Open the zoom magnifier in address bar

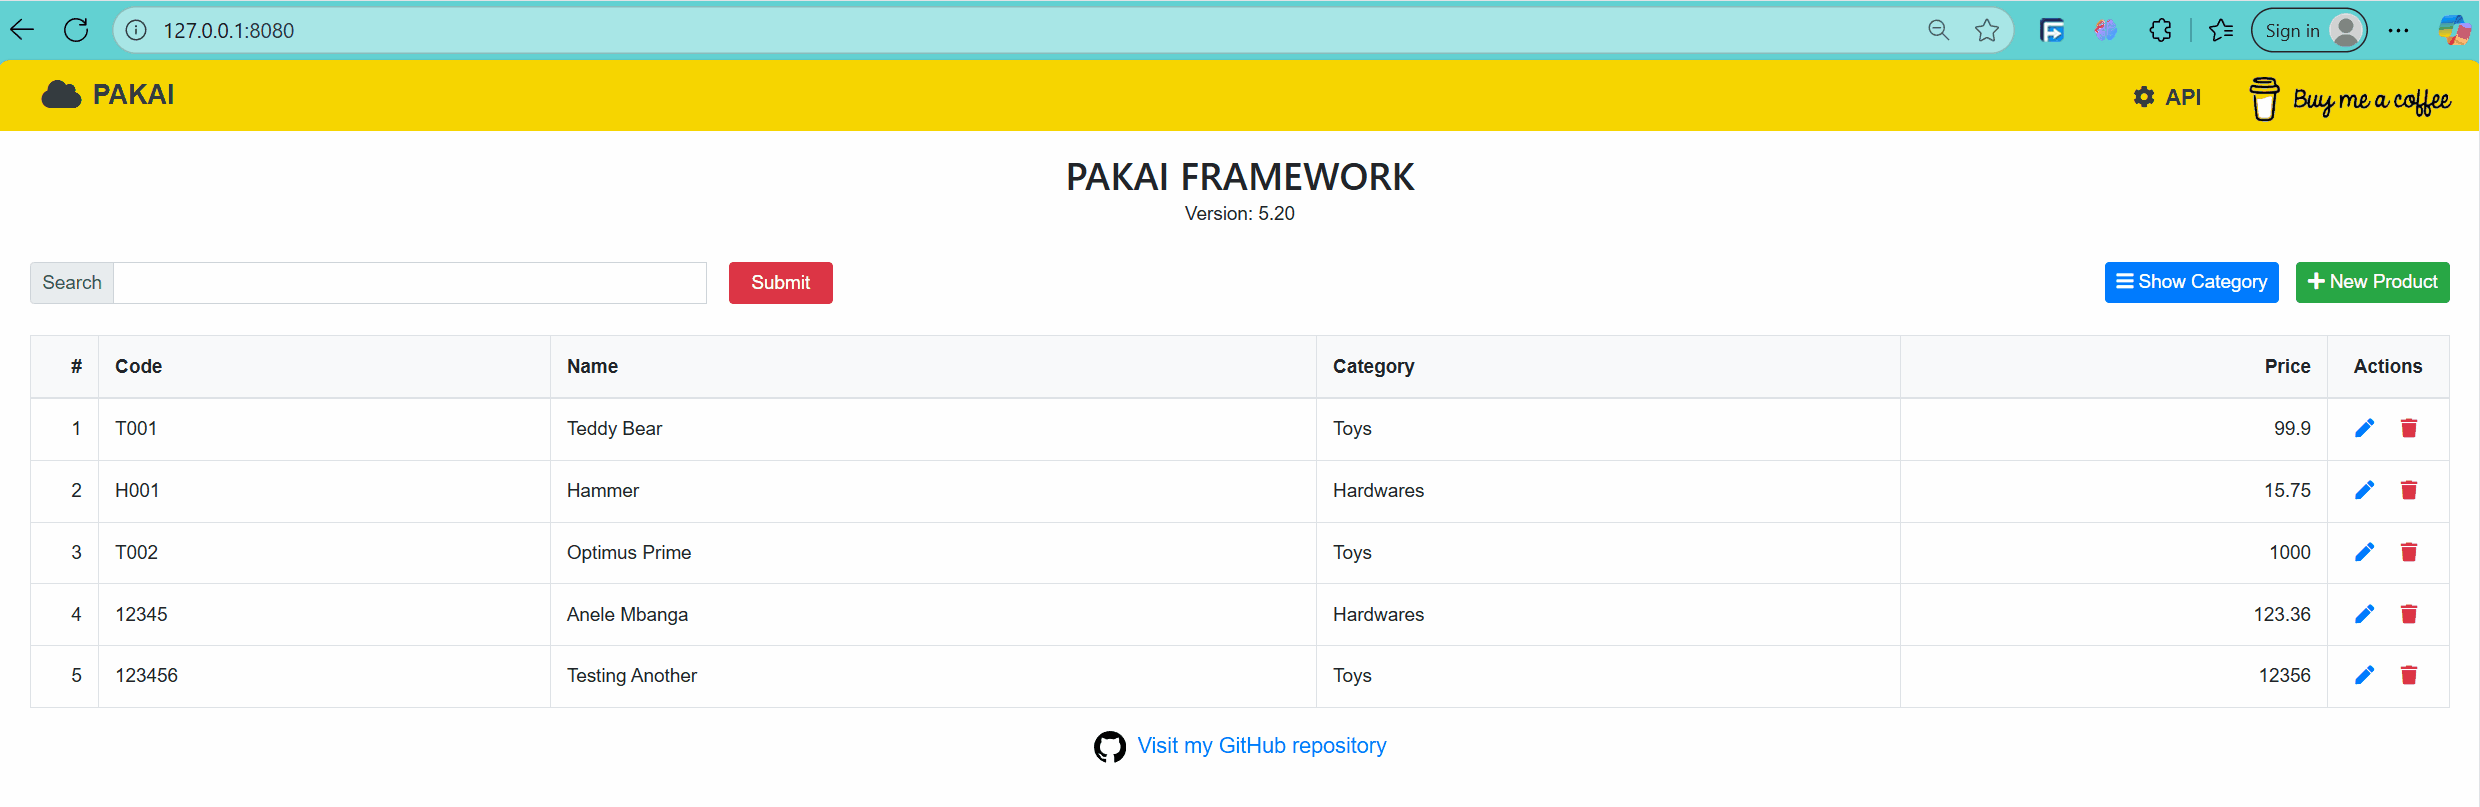1938,30
